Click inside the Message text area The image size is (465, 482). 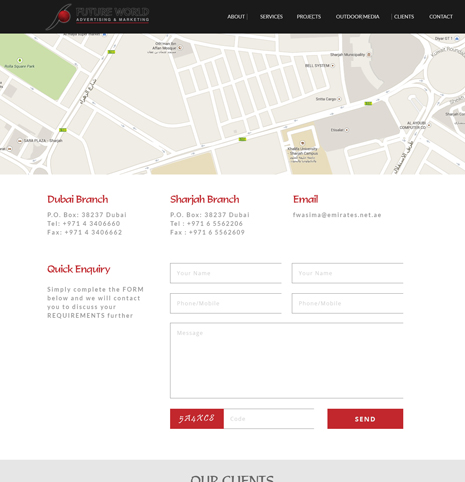[287, 361]
